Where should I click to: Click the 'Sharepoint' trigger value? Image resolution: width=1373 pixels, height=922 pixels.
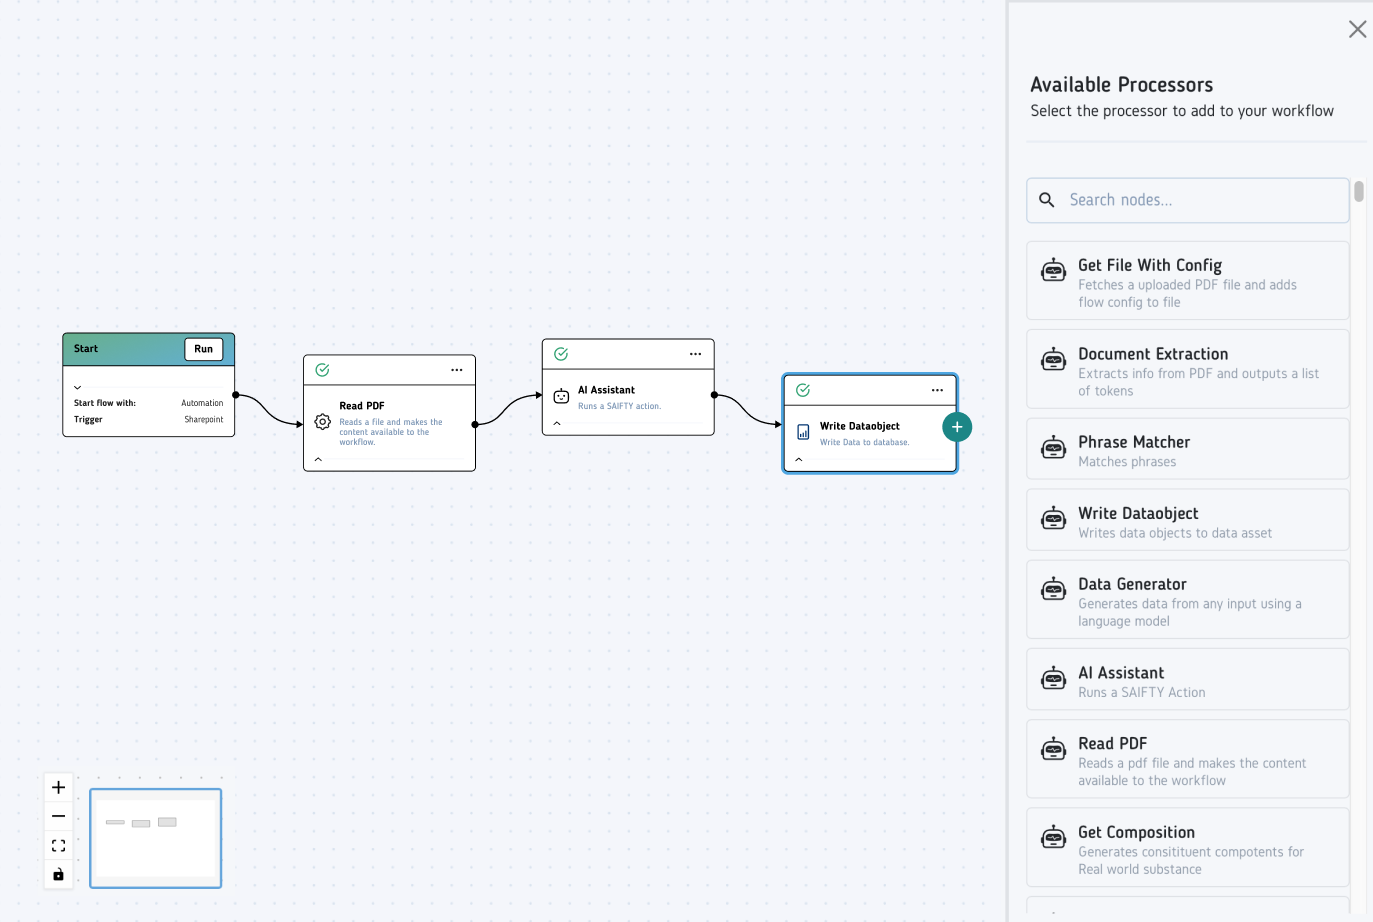click(204, 420)
